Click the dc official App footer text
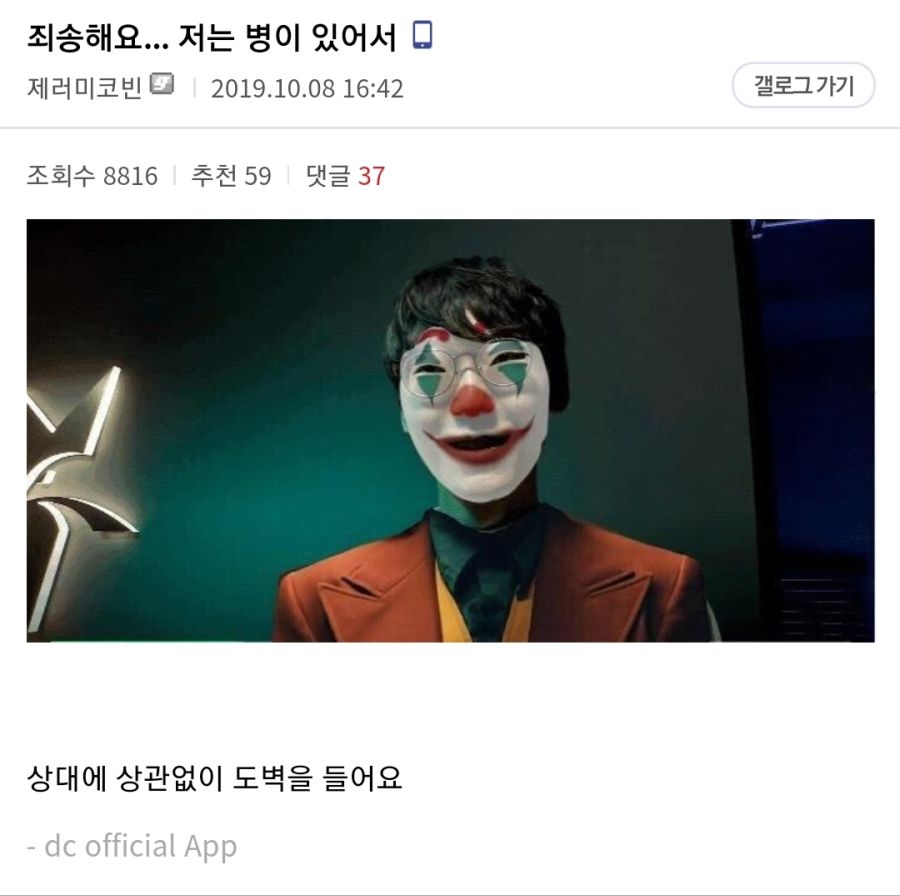The height and width of the screenshot is (896, 900). click(x=132, y=846)
